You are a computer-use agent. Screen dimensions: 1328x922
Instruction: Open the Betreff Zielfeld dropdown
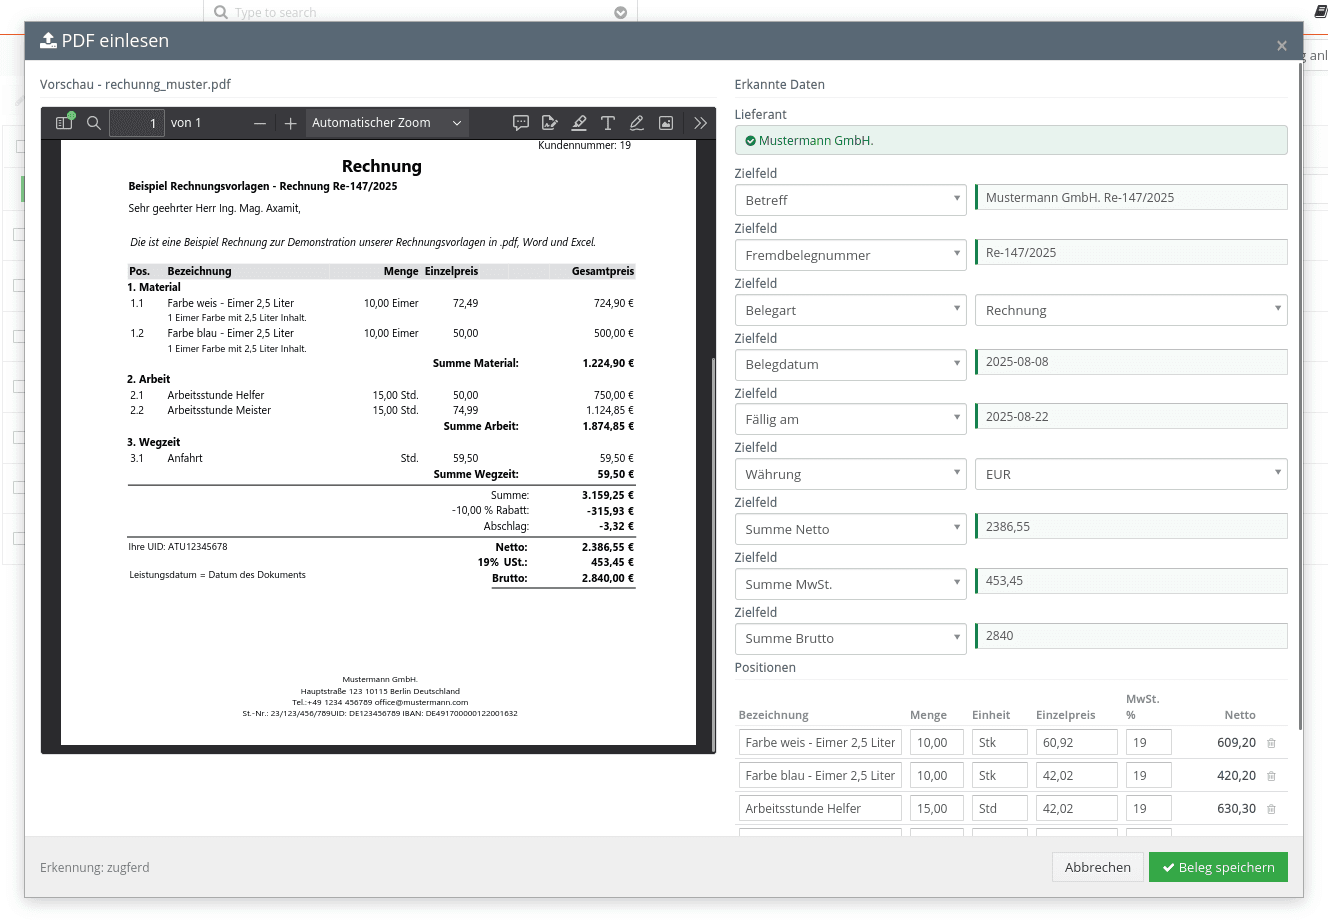click(x=851, y=200)
